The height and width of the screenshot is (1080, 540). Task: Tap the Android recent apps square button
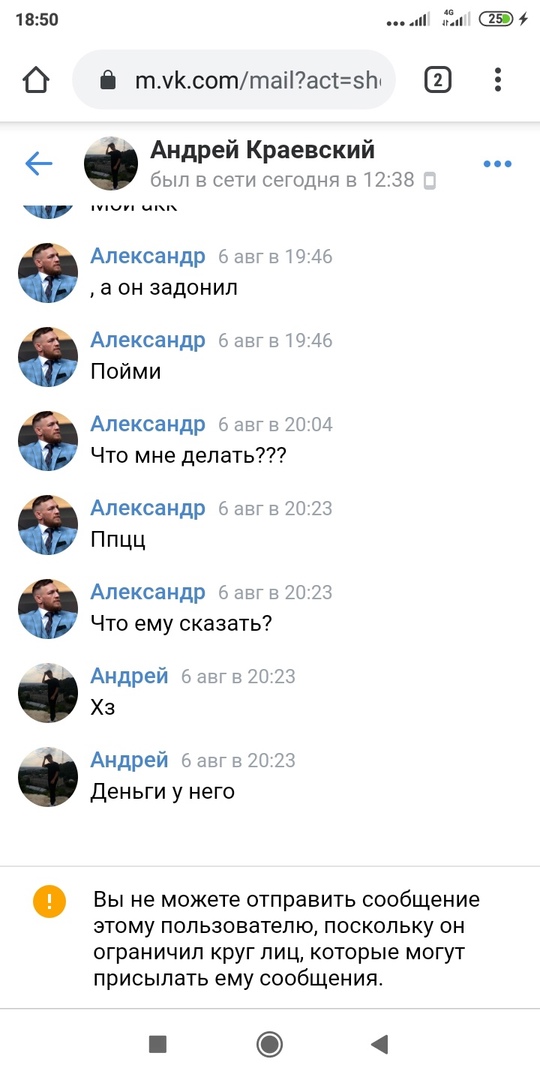158,1045
